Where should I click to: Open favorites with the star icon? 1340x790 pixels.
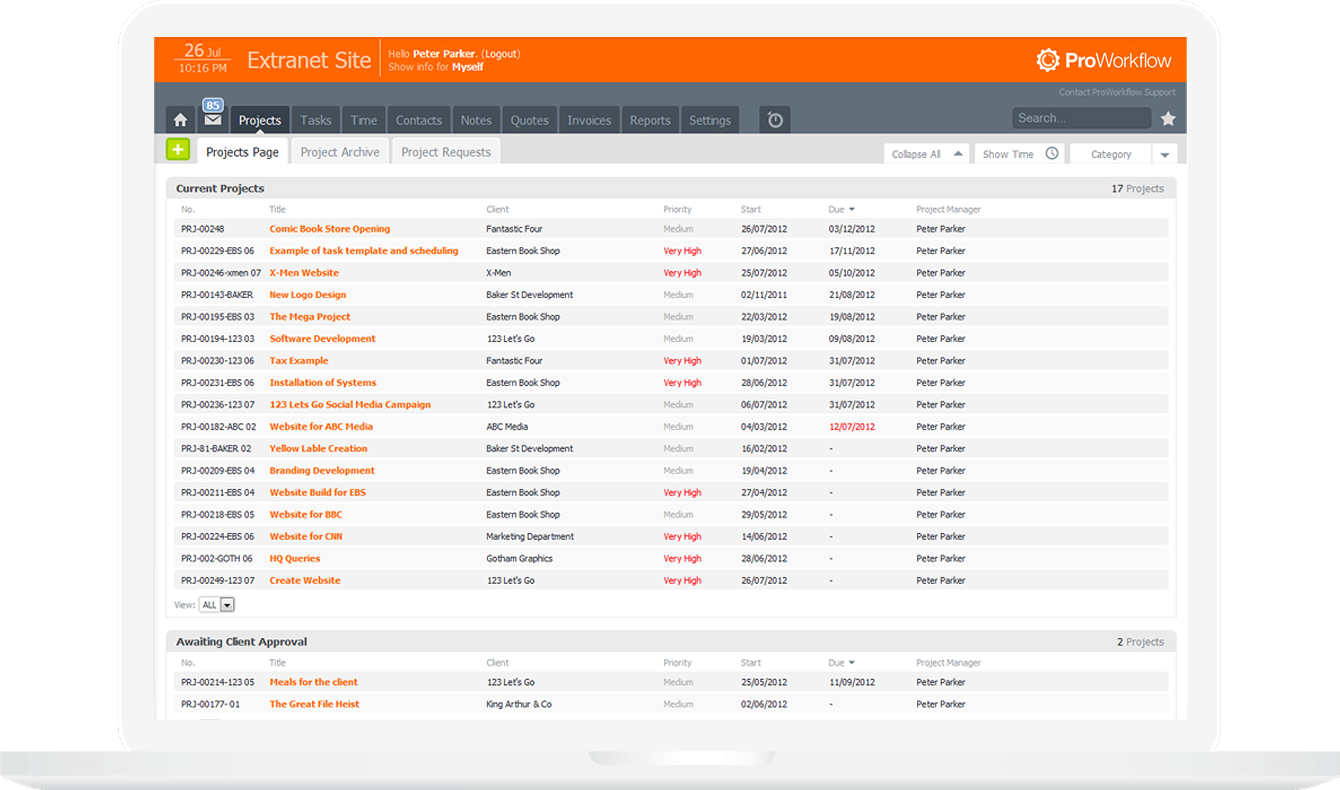point(1168,119)
